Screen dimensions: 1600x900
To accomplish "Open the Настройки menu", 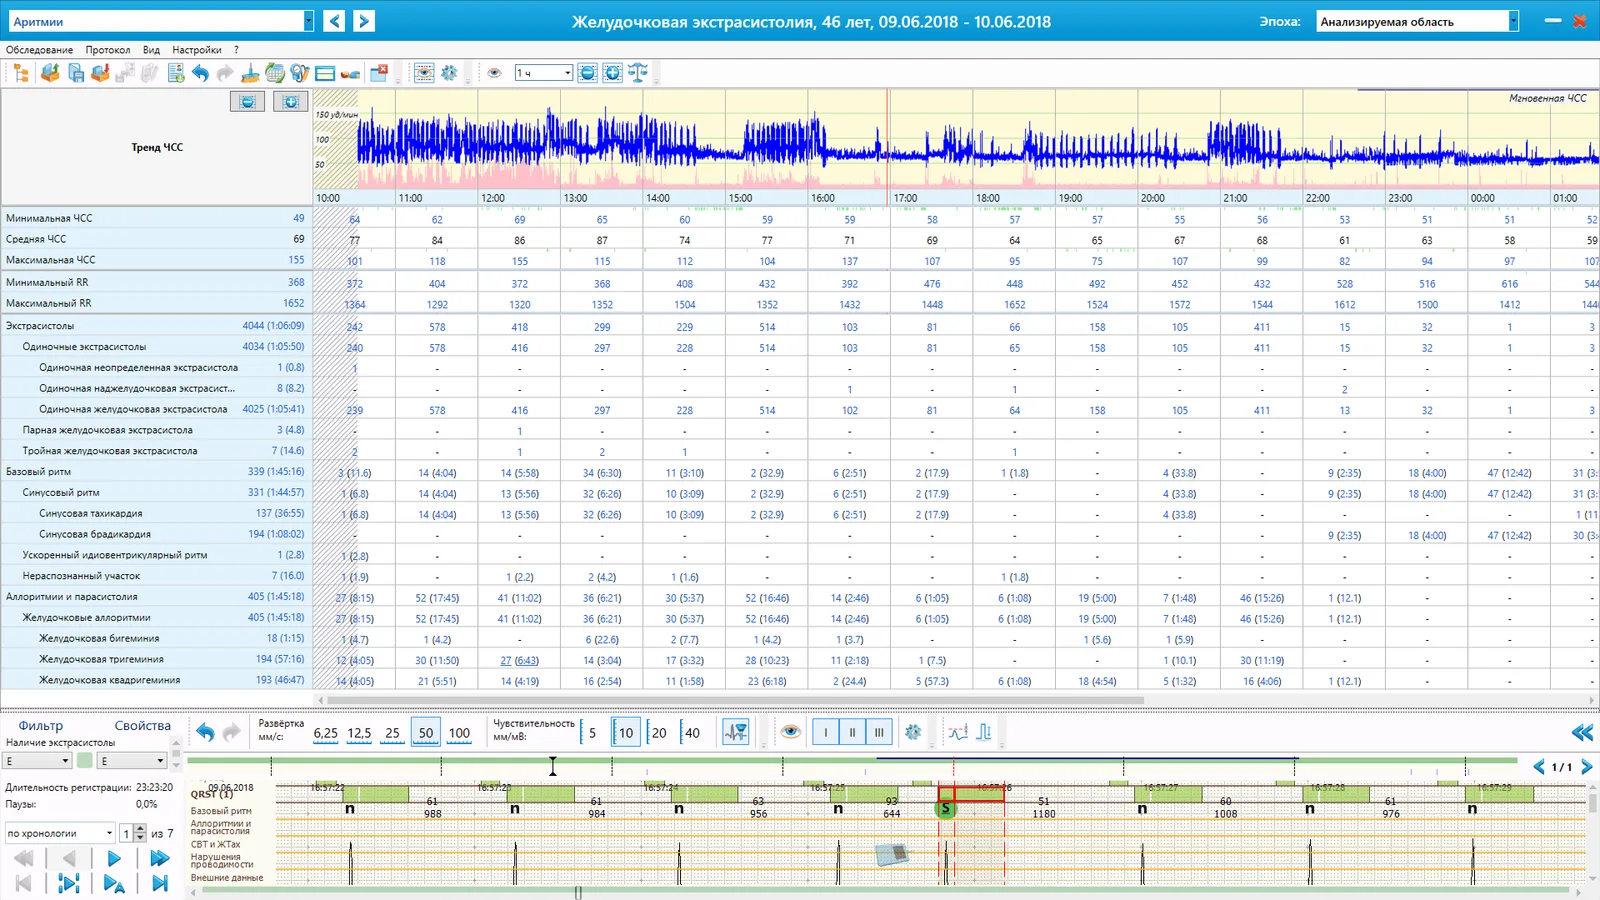I will pos(197,49).
